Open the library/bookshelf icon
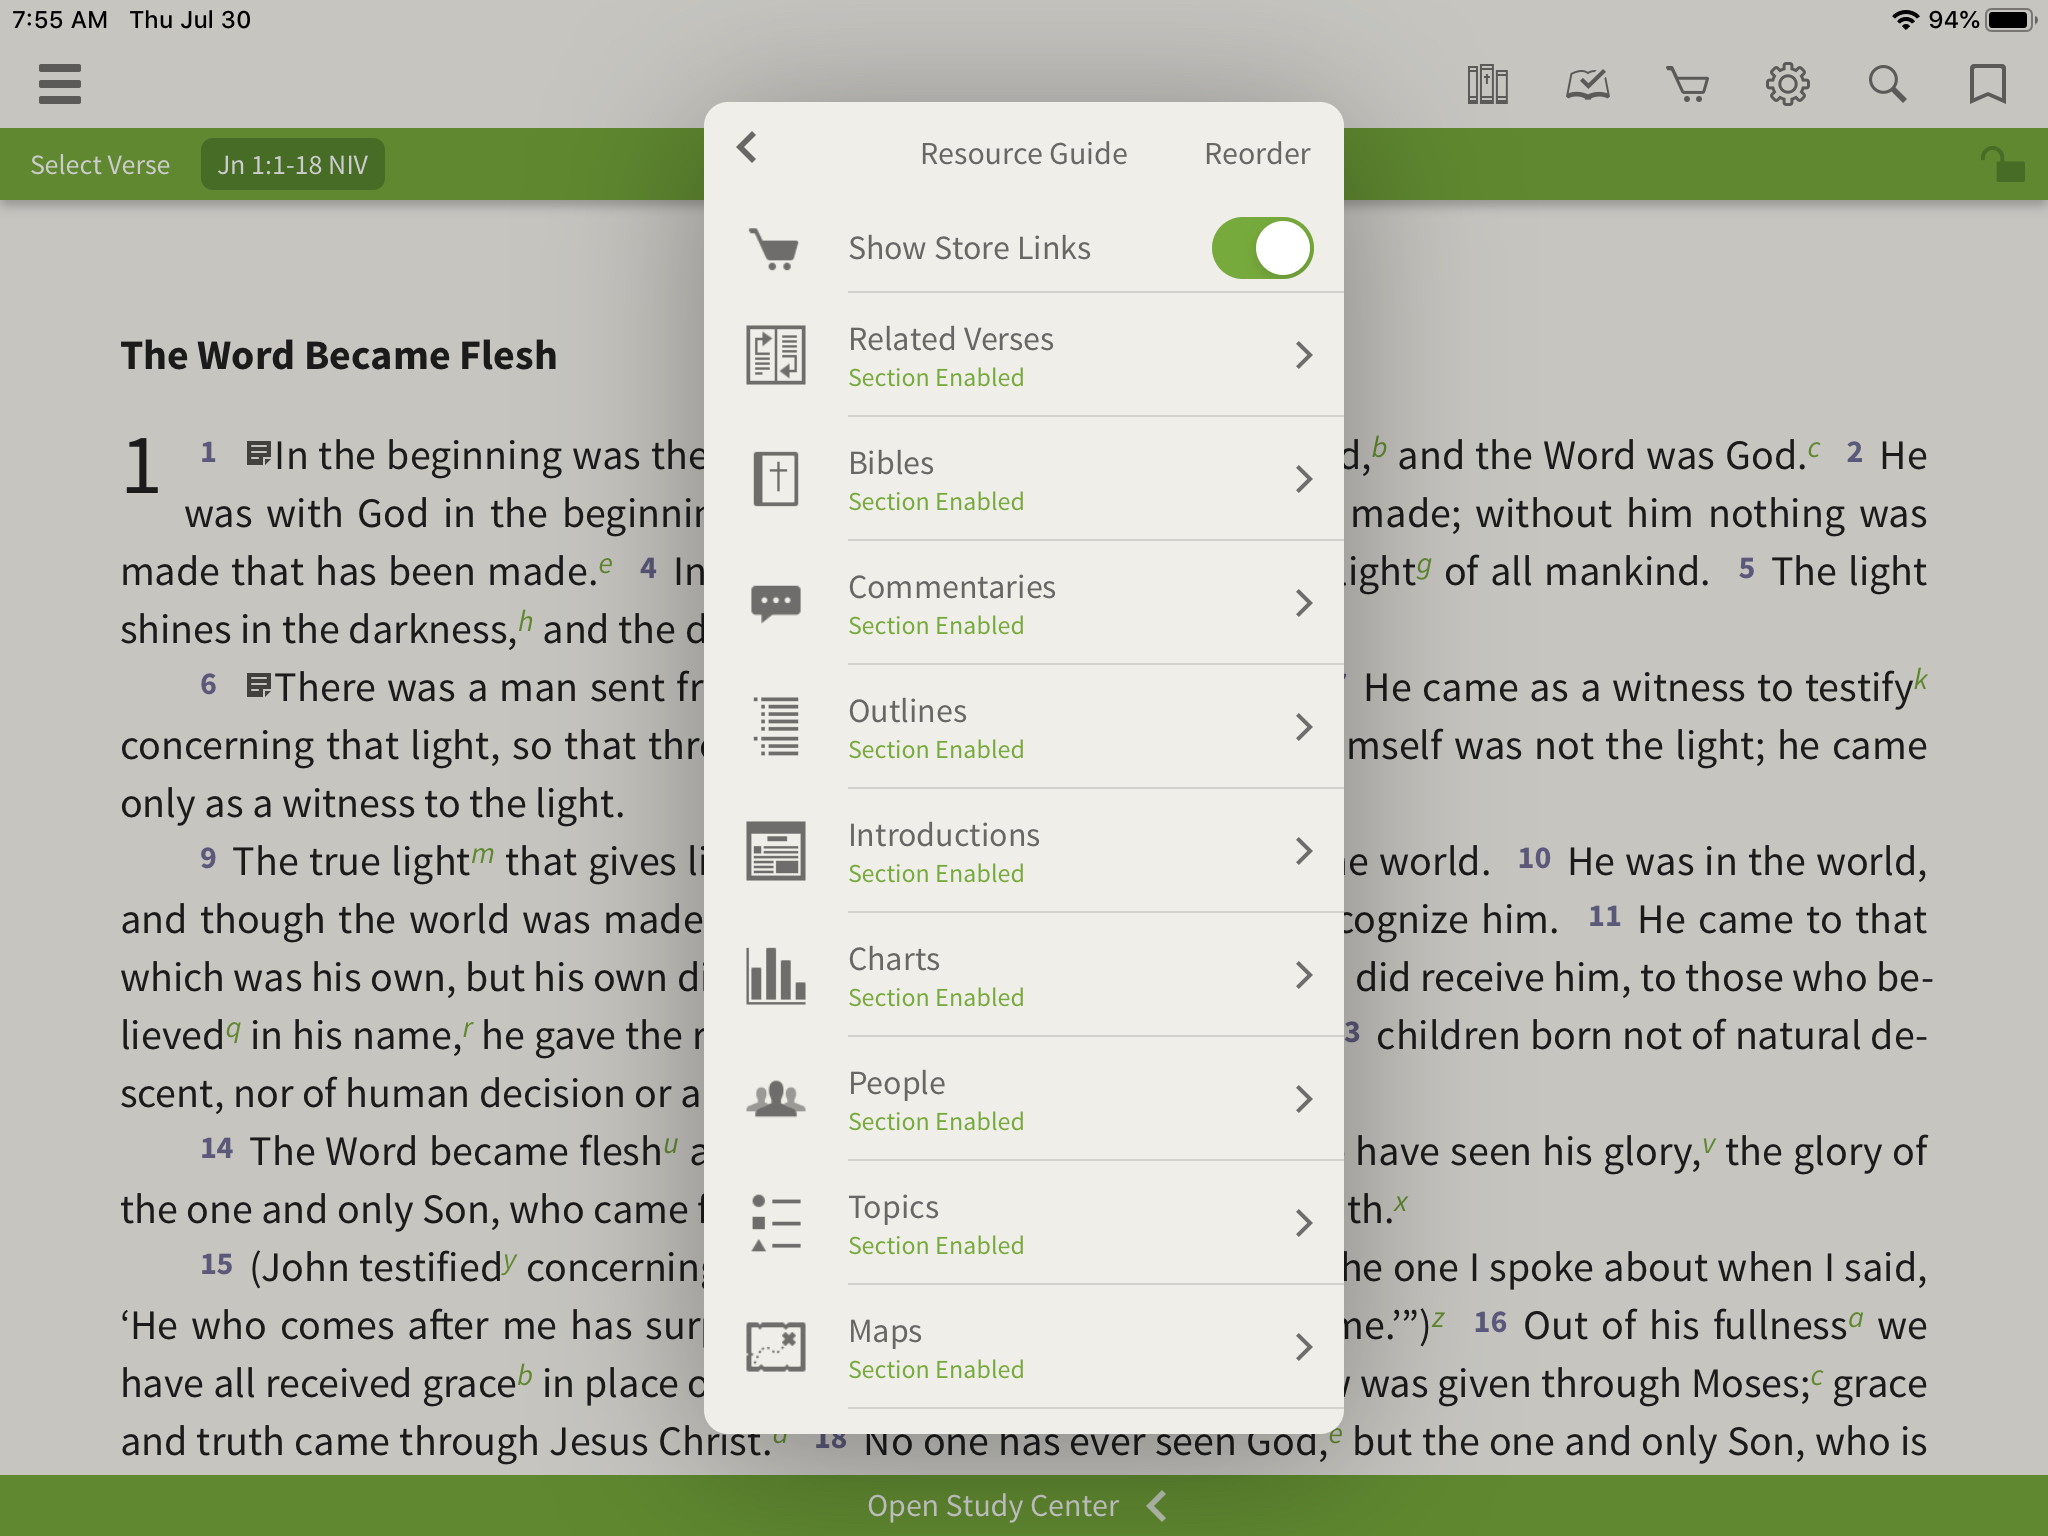This screenshot has height=1536, width=2048. coord(1485,82)
